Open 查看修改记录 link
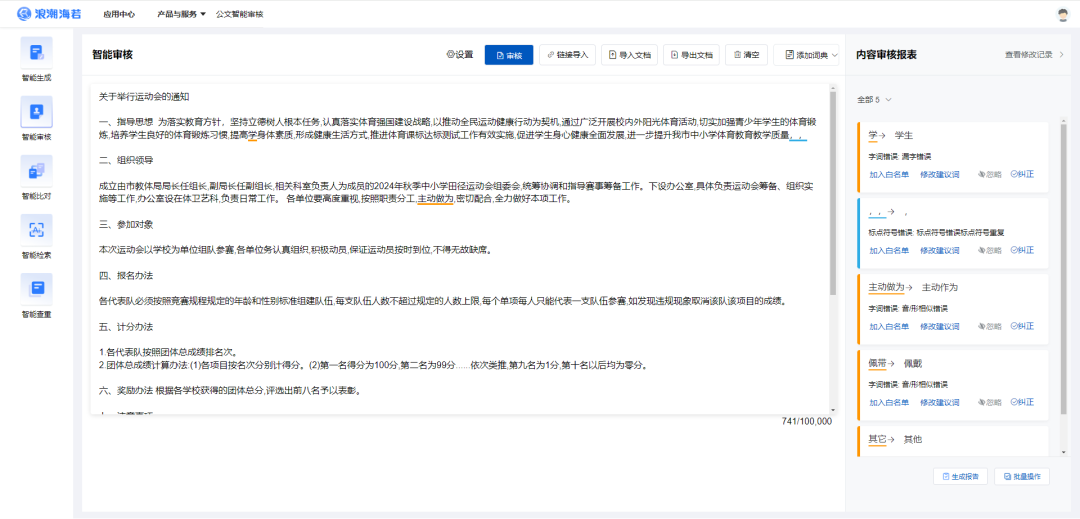 (1035, 54)
